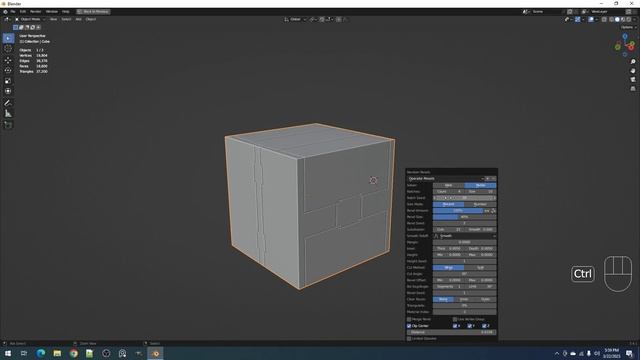Open Blender from the Windows taskbar
This screenshot has height=360, width=640.
pos(155,353)
